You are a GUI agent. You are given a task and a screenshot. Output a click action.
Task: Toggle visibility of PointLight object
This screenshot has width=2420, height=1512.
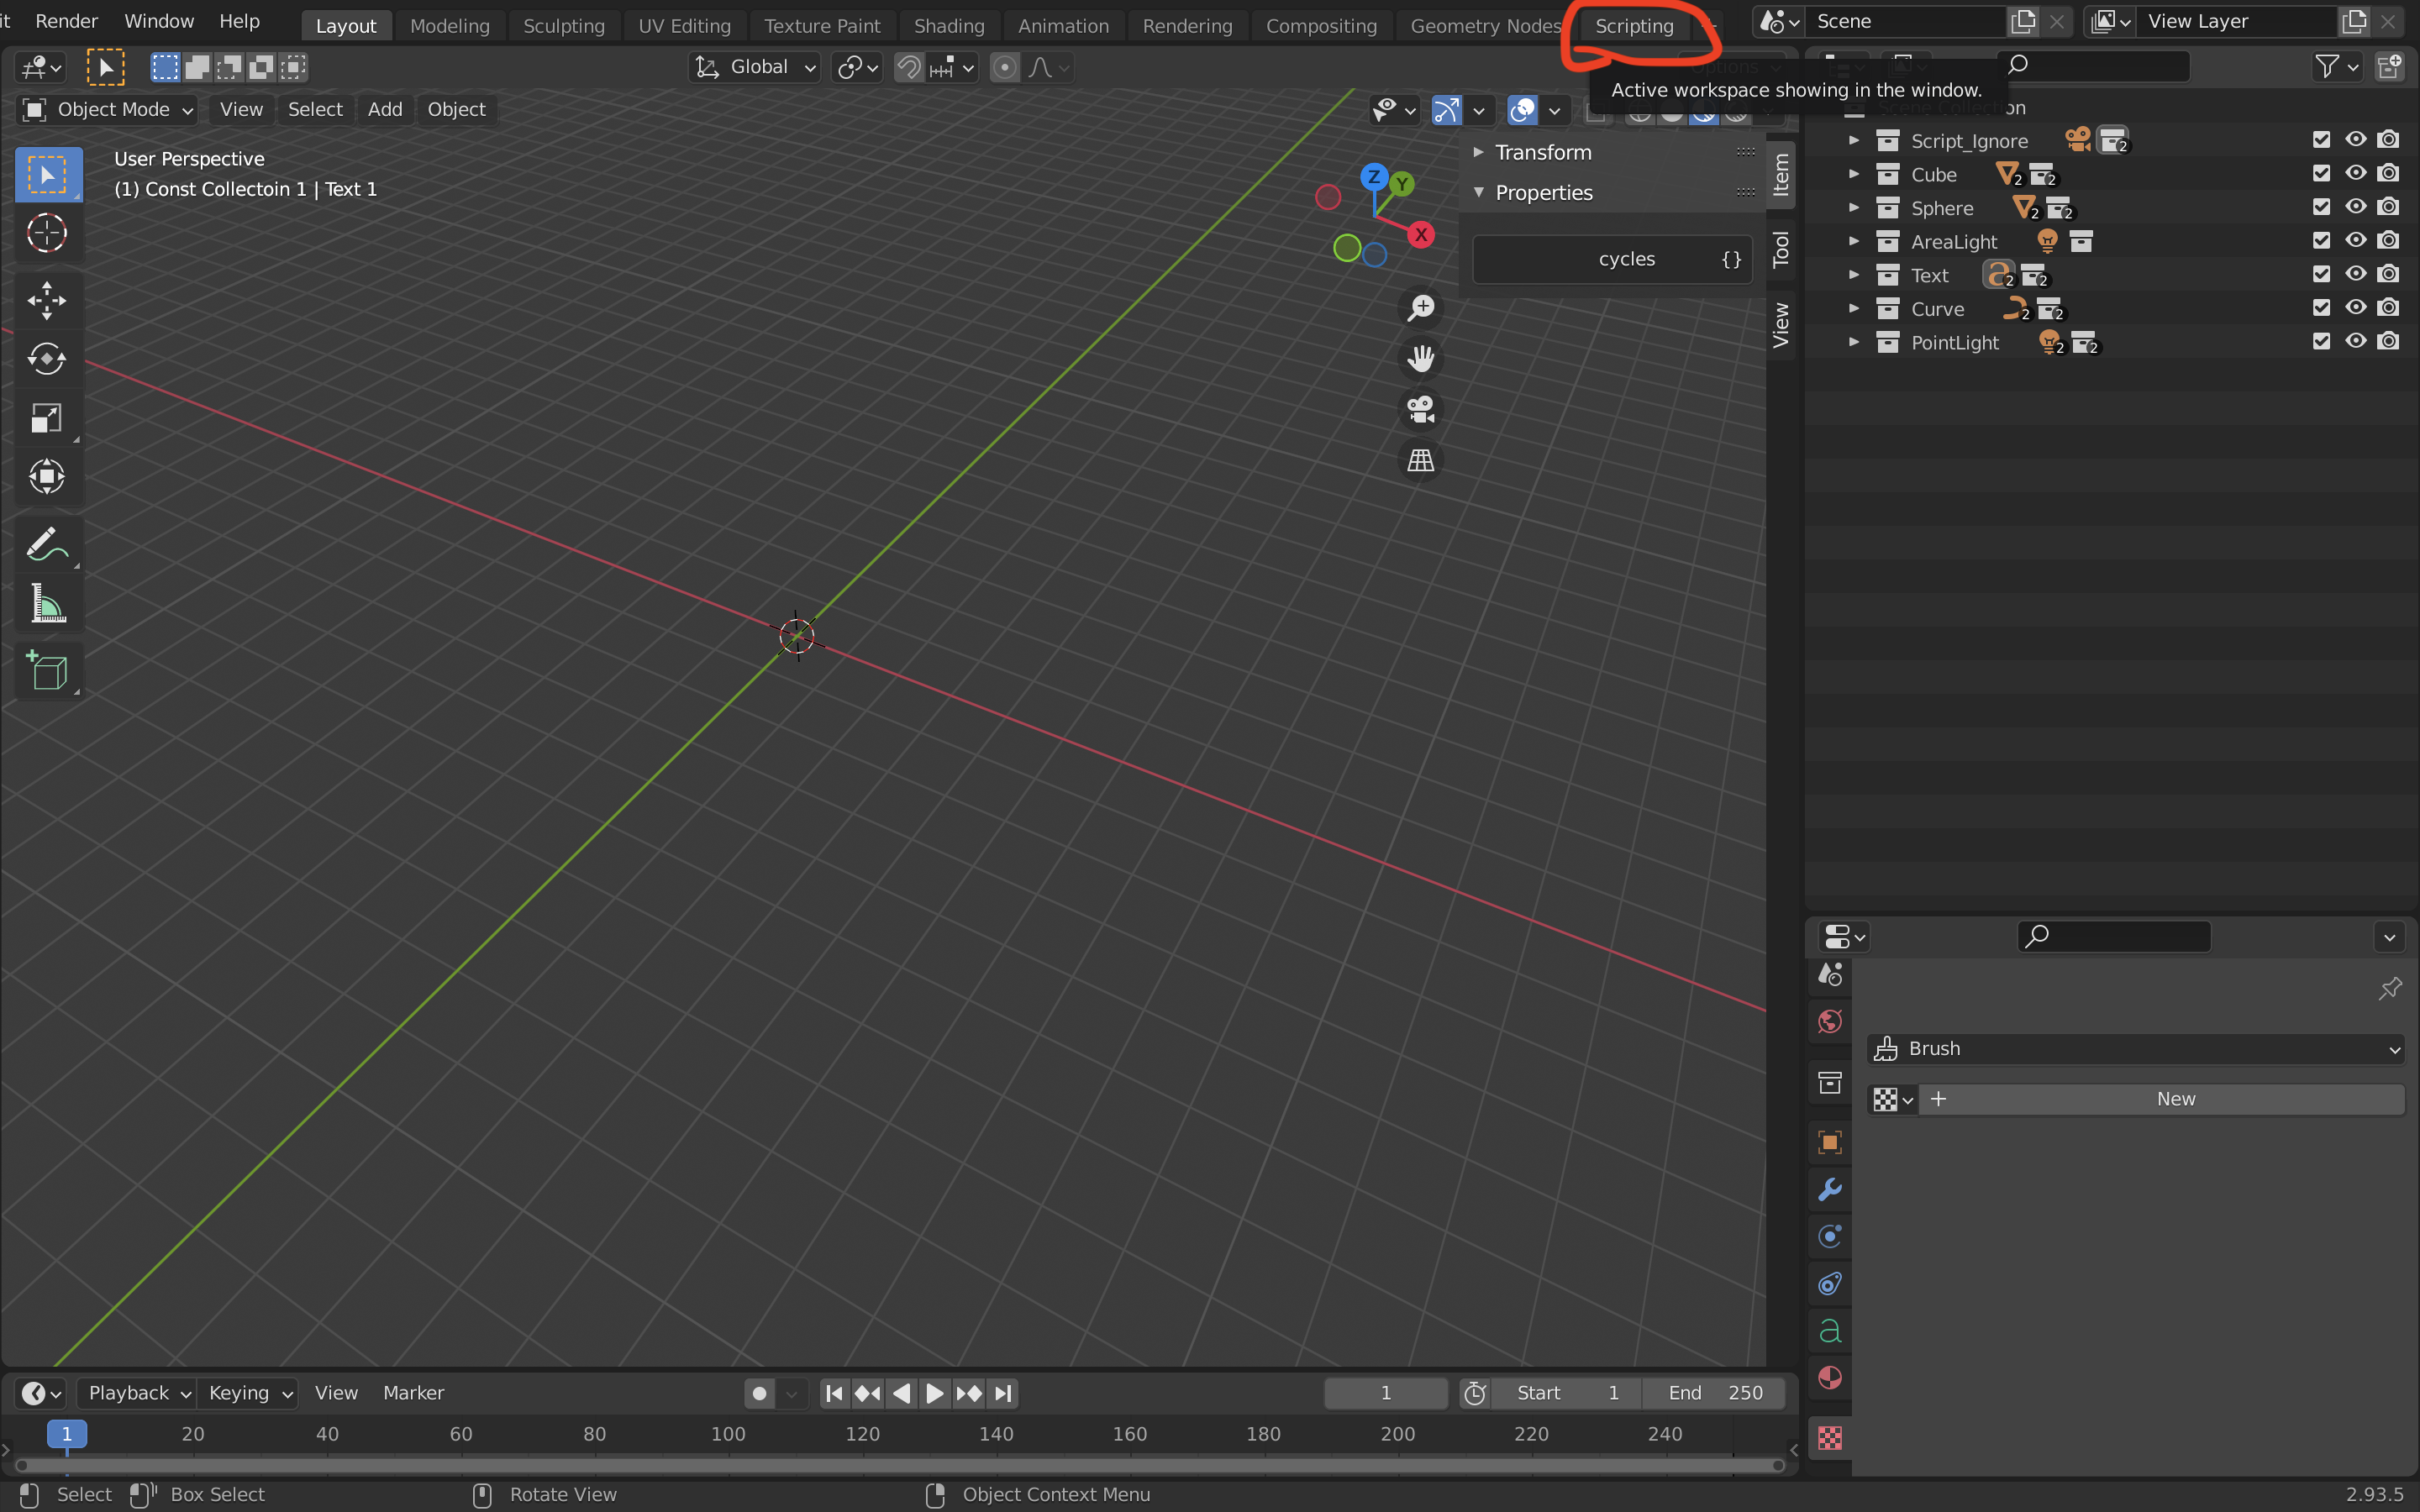(x=2355, y=344)
